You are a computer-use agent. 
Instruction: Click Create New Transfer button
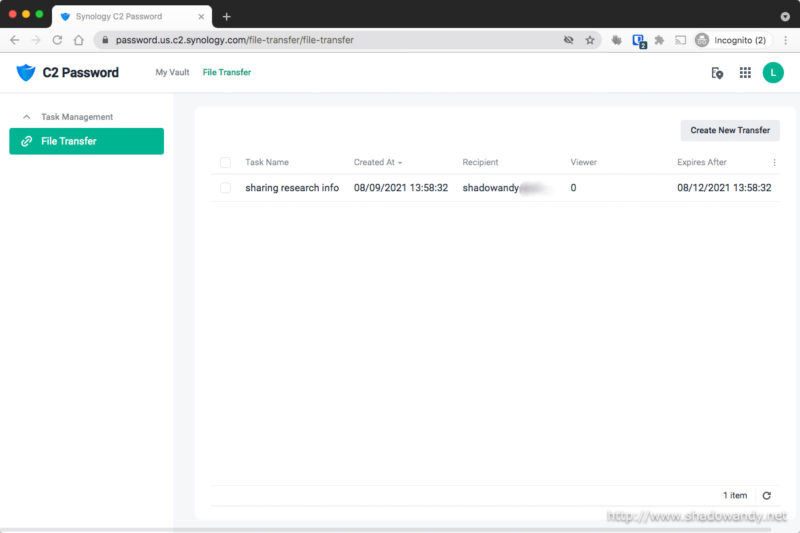730,130
